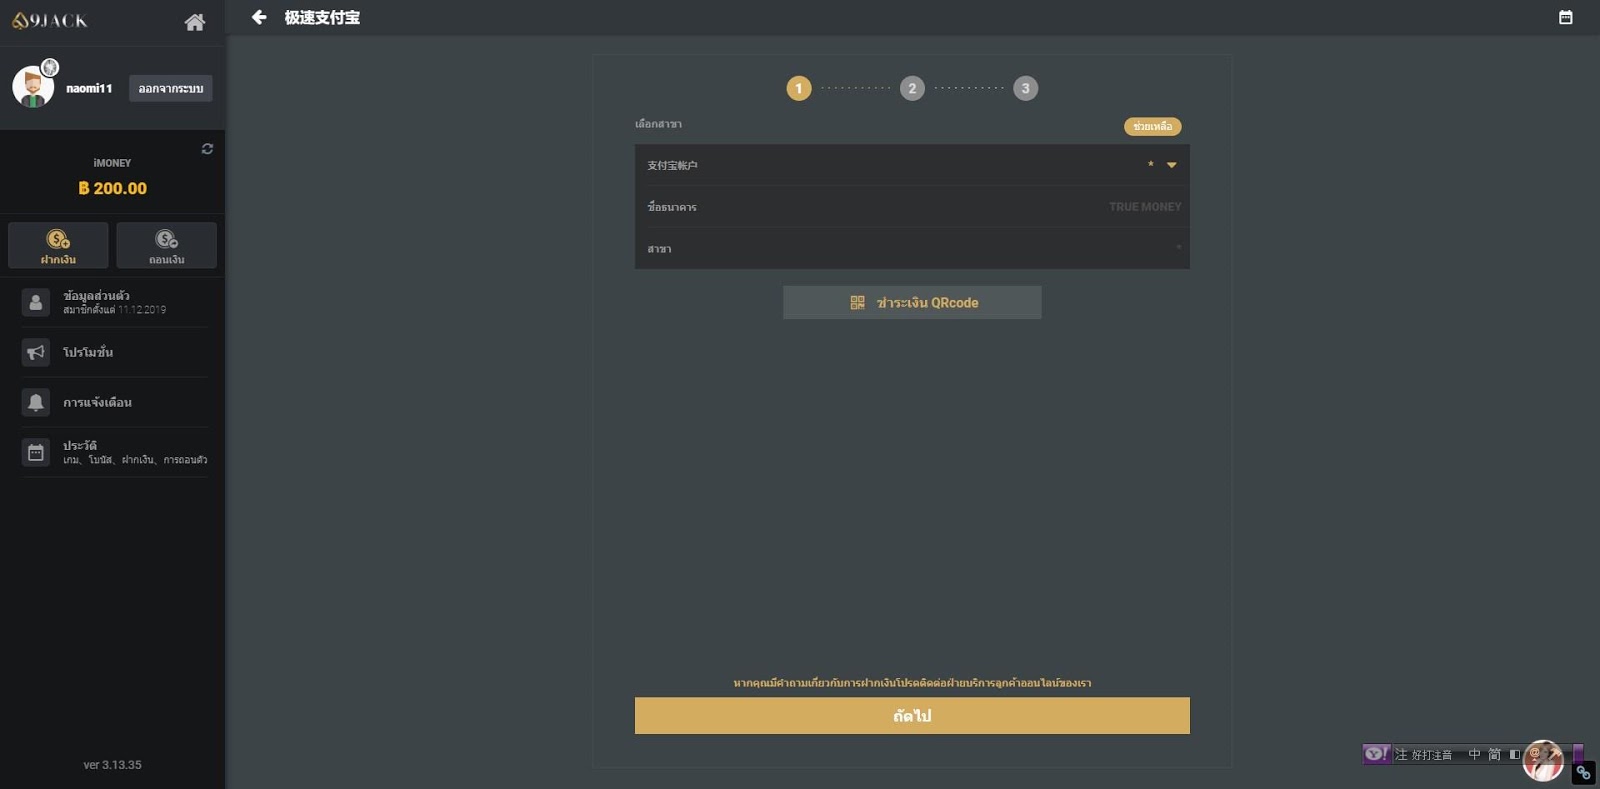Refresh the iMONEY balance
This screenshot has height=789, width=1600.
(x=207, y=149)
